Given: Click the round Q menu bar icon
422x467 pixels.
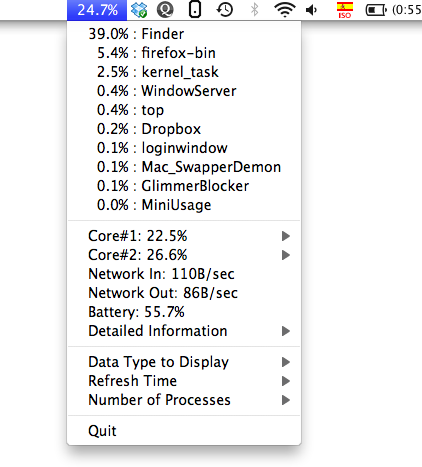Looking at the screenshot, I should [165, 10].
